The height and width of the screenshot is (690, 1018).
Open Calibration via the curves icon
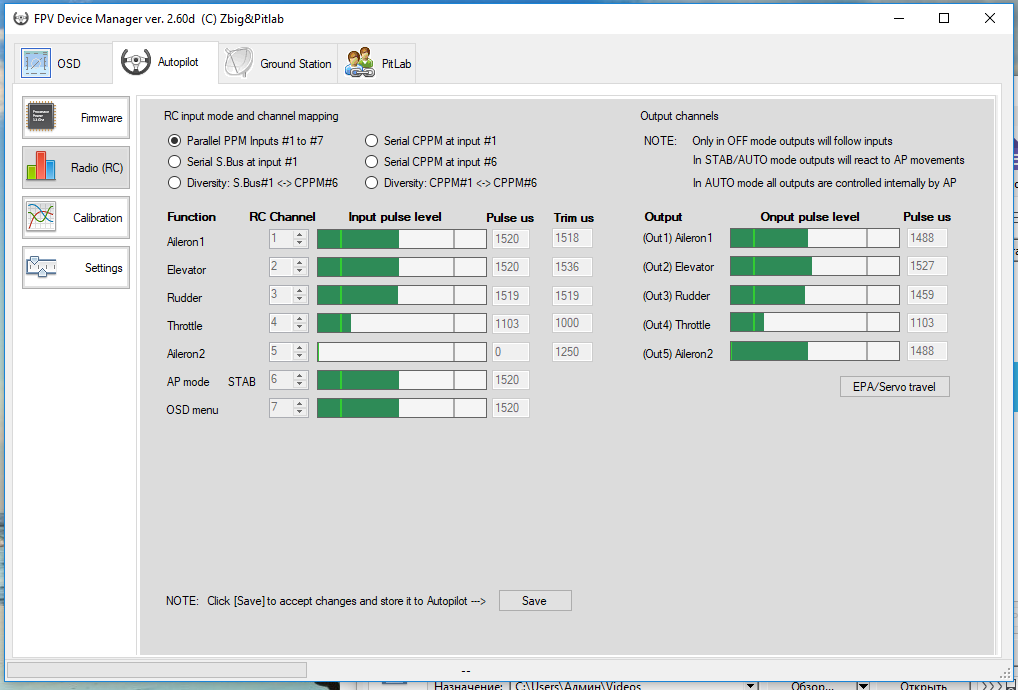tap(42, 217)
